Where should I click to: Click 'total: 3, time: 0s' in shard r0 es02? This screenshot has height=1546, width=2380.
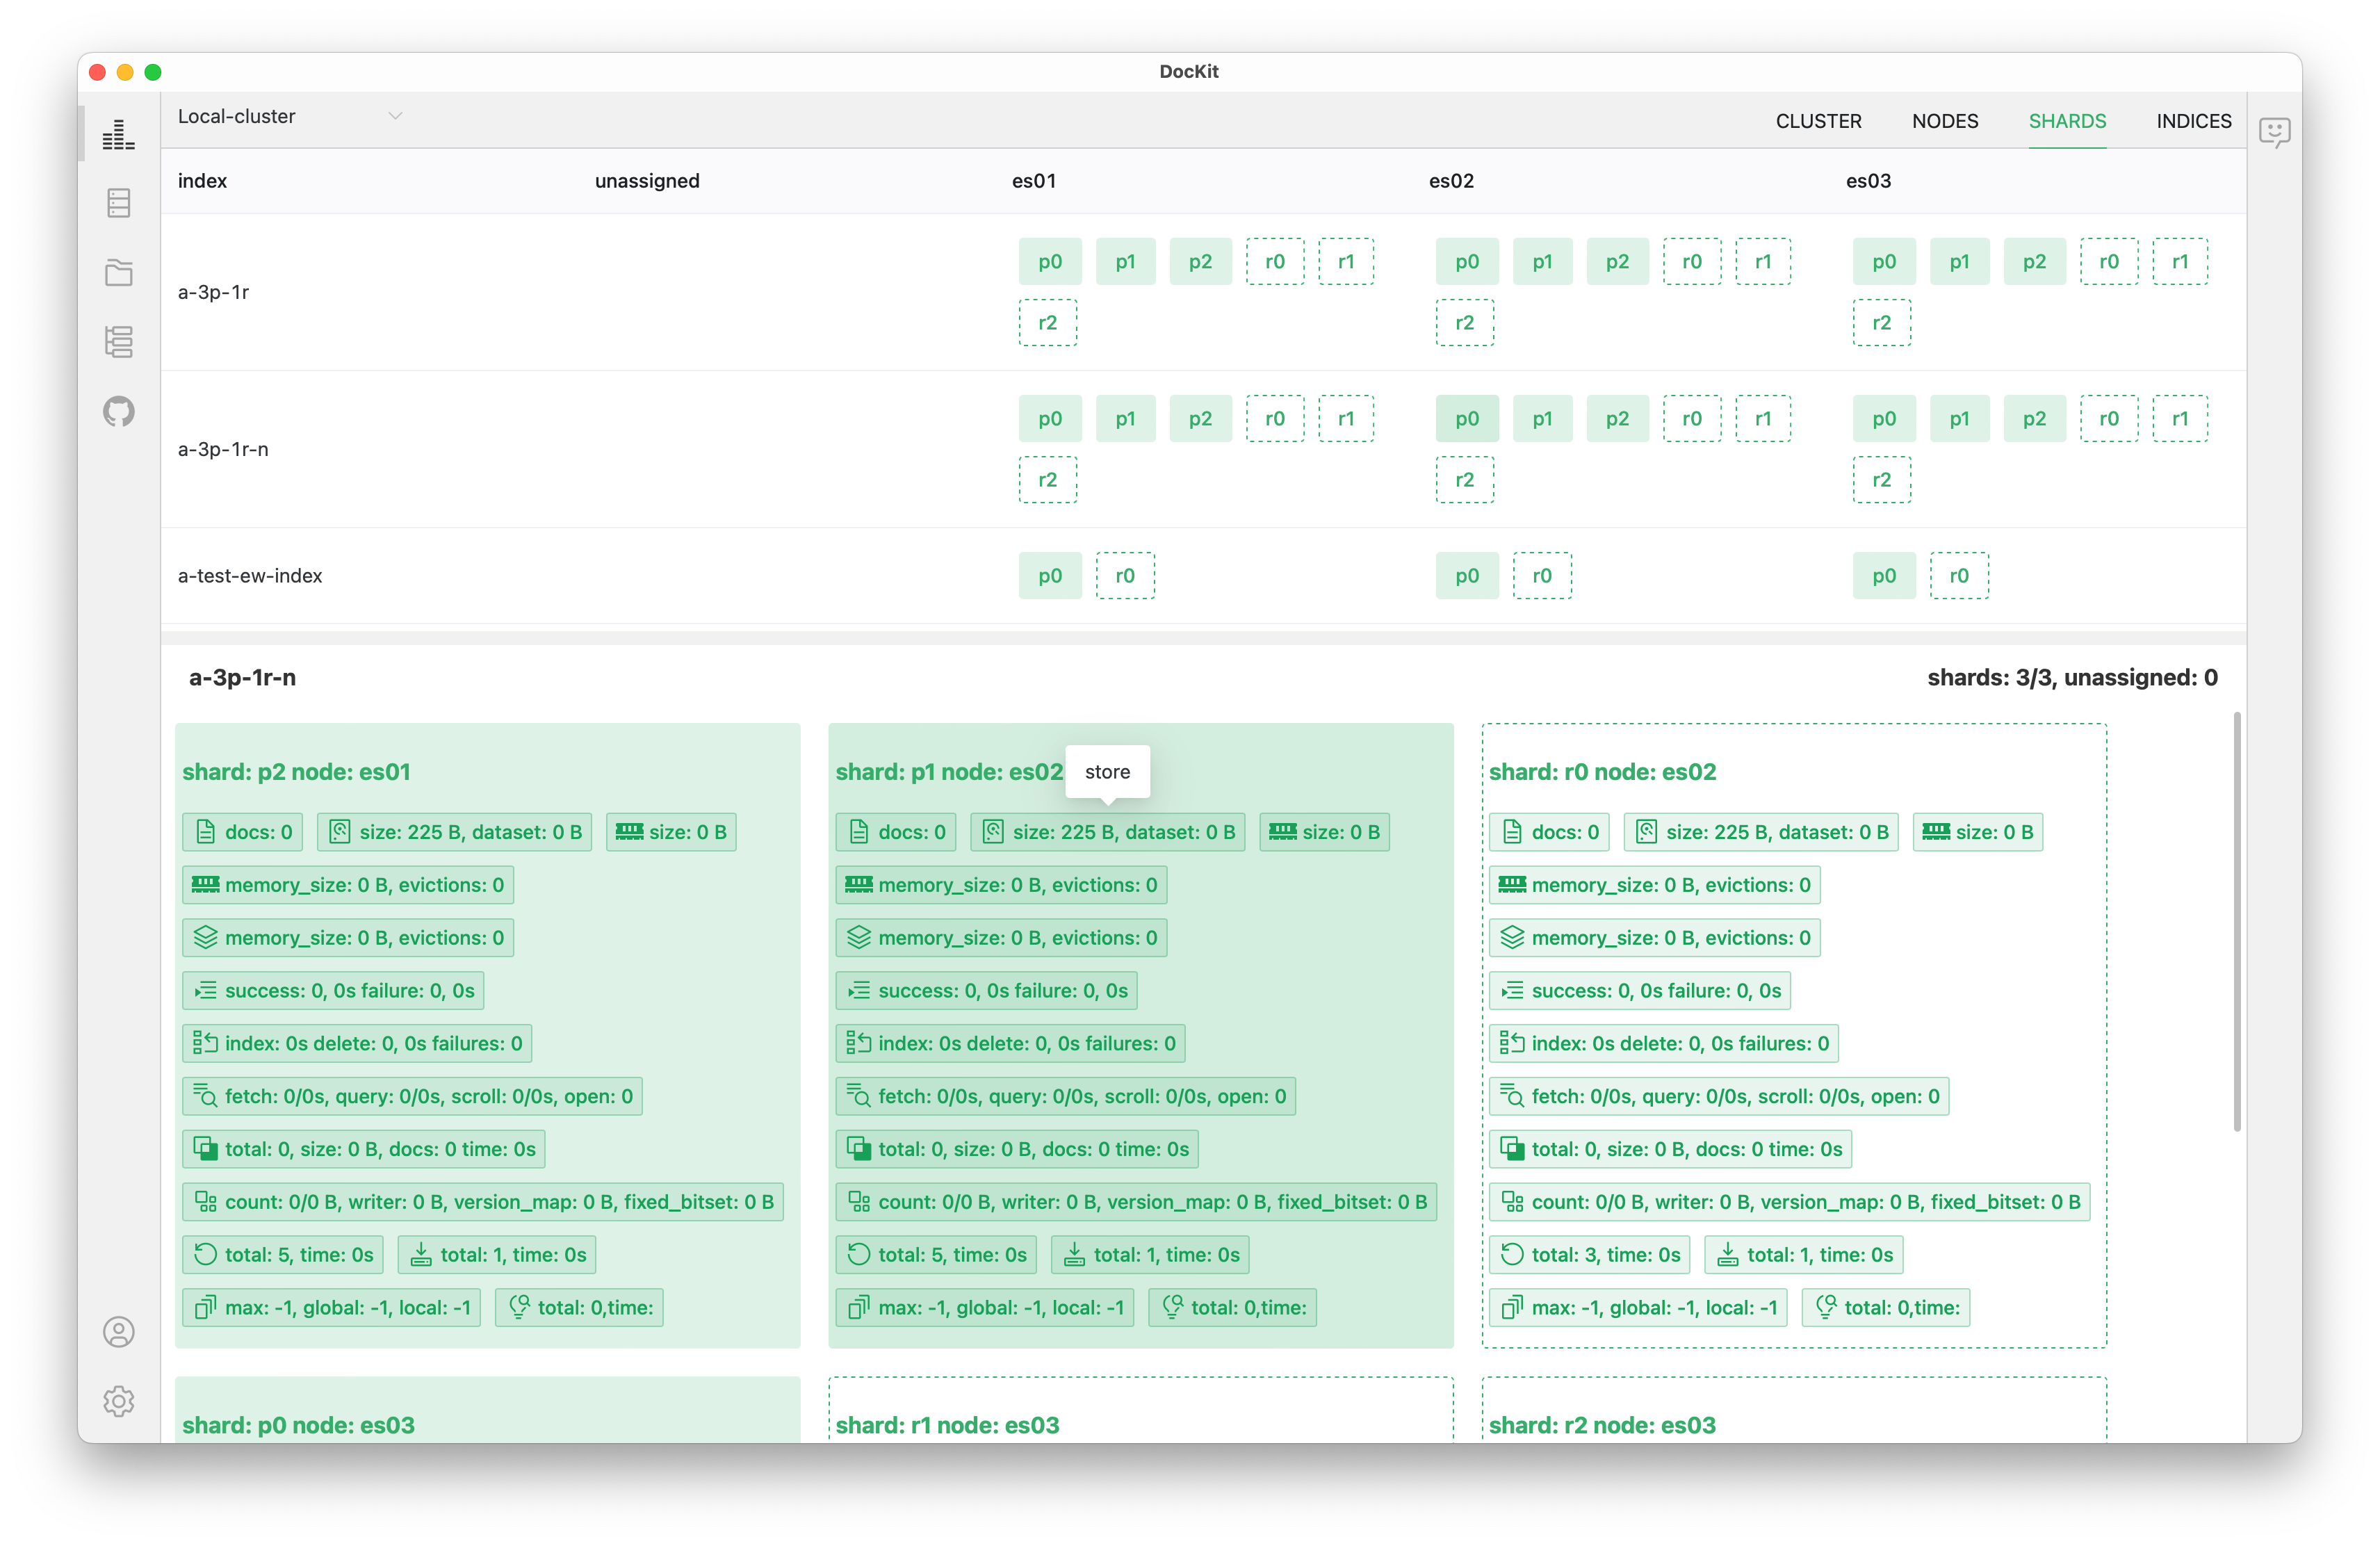1589,1255
